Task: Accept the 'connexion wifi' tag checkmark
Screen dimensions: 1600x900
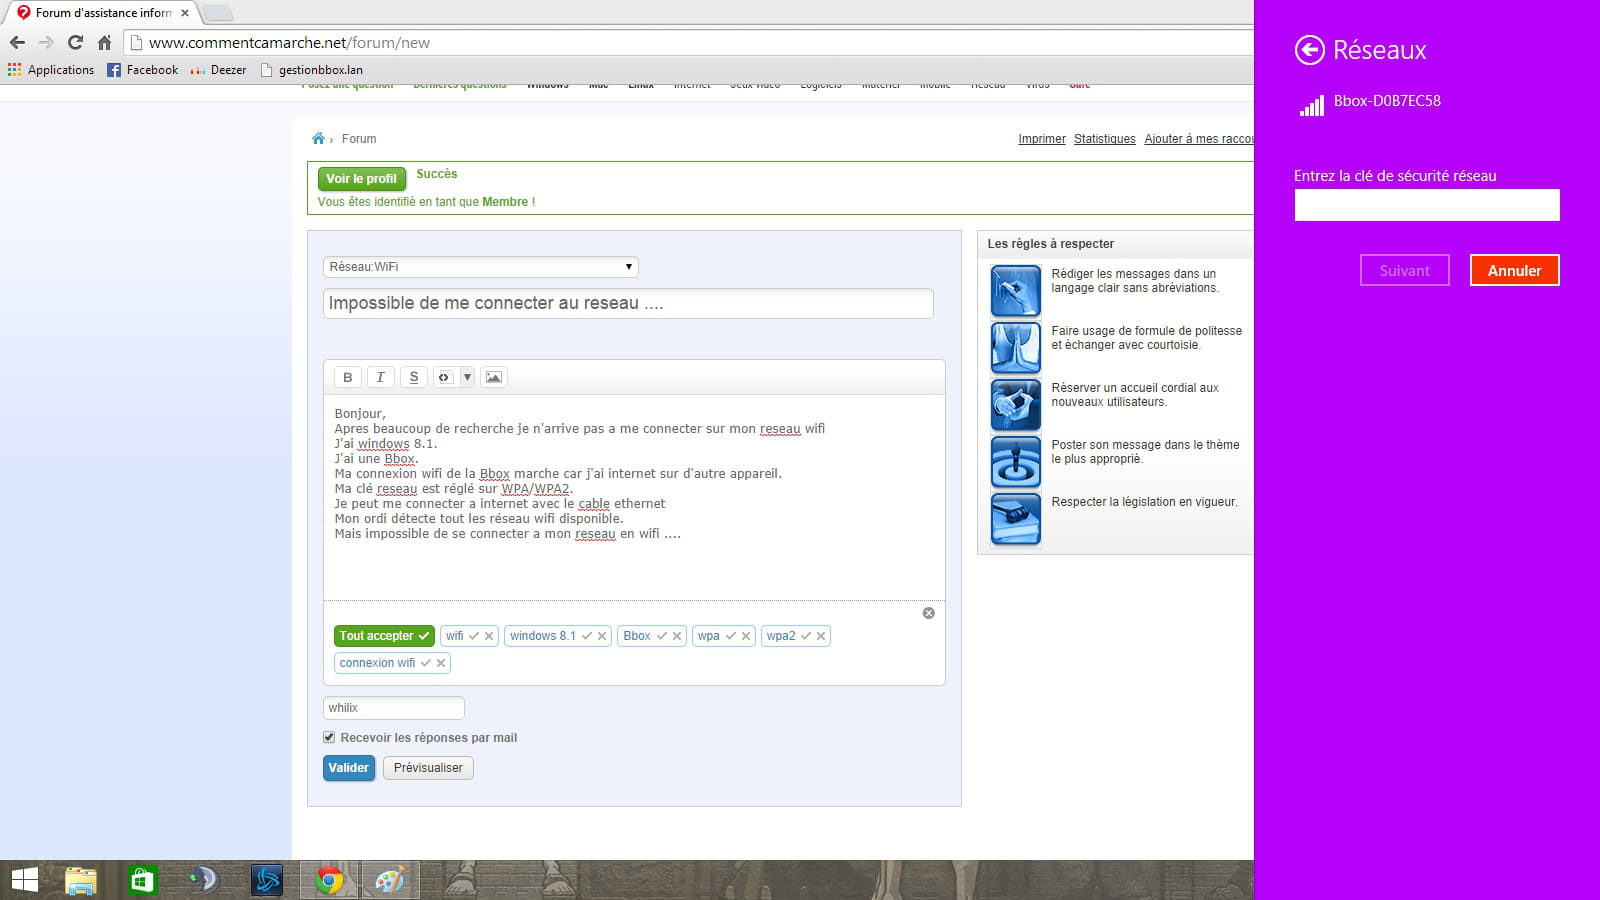Action: 426,663
